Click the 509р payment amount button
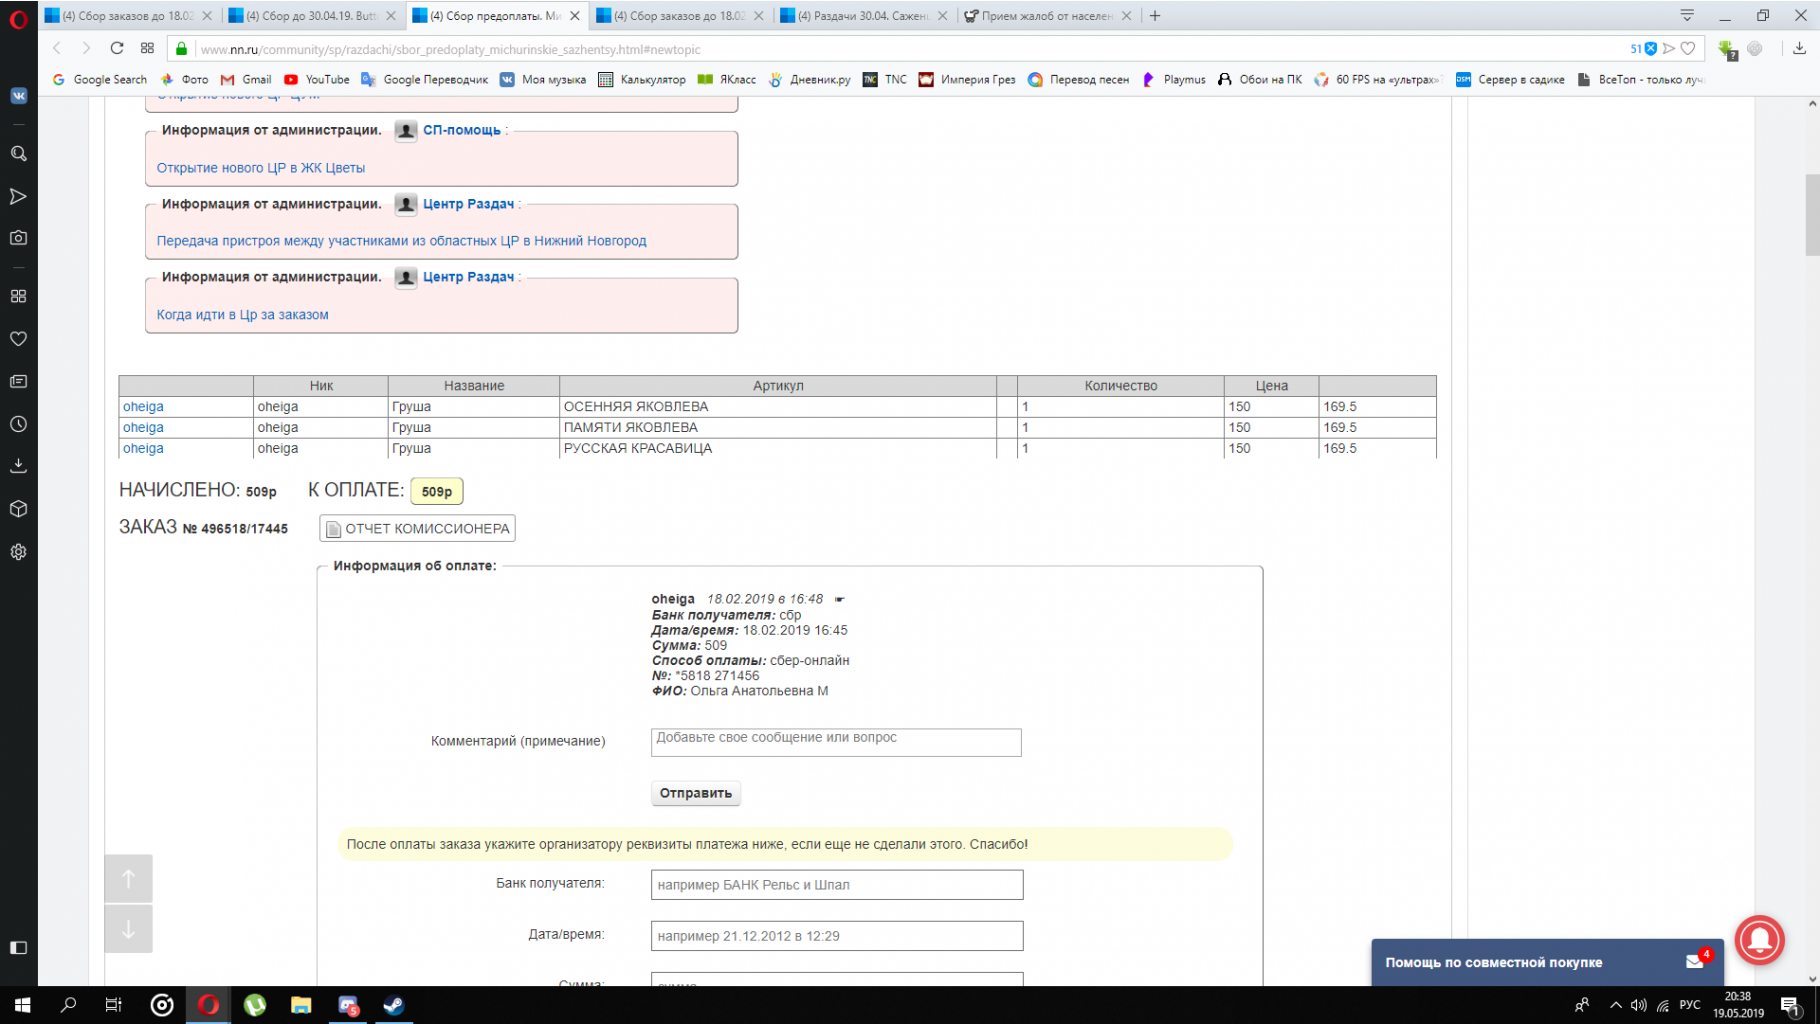Viewport: 1820px width, 1024px height. pos(437,491)
